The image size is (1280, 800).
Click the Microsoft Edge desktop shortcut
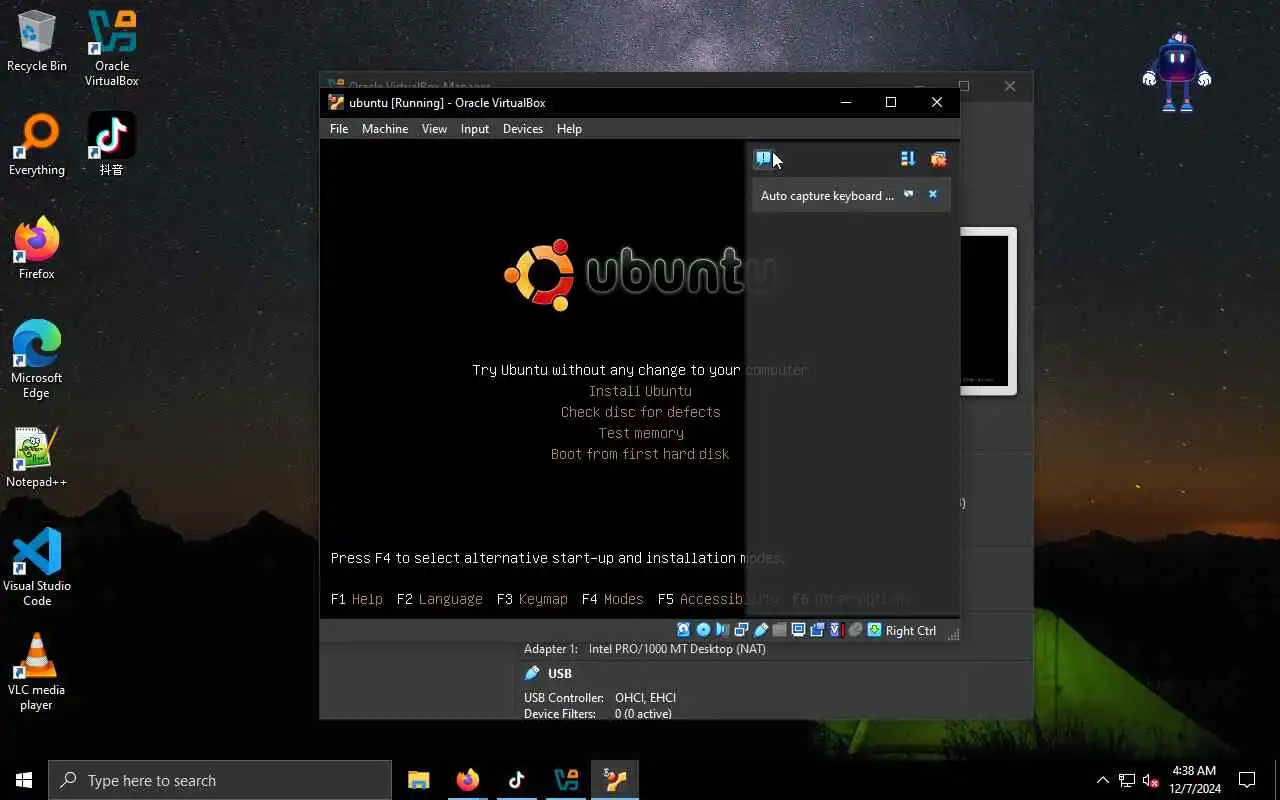(x=37, y=360)
